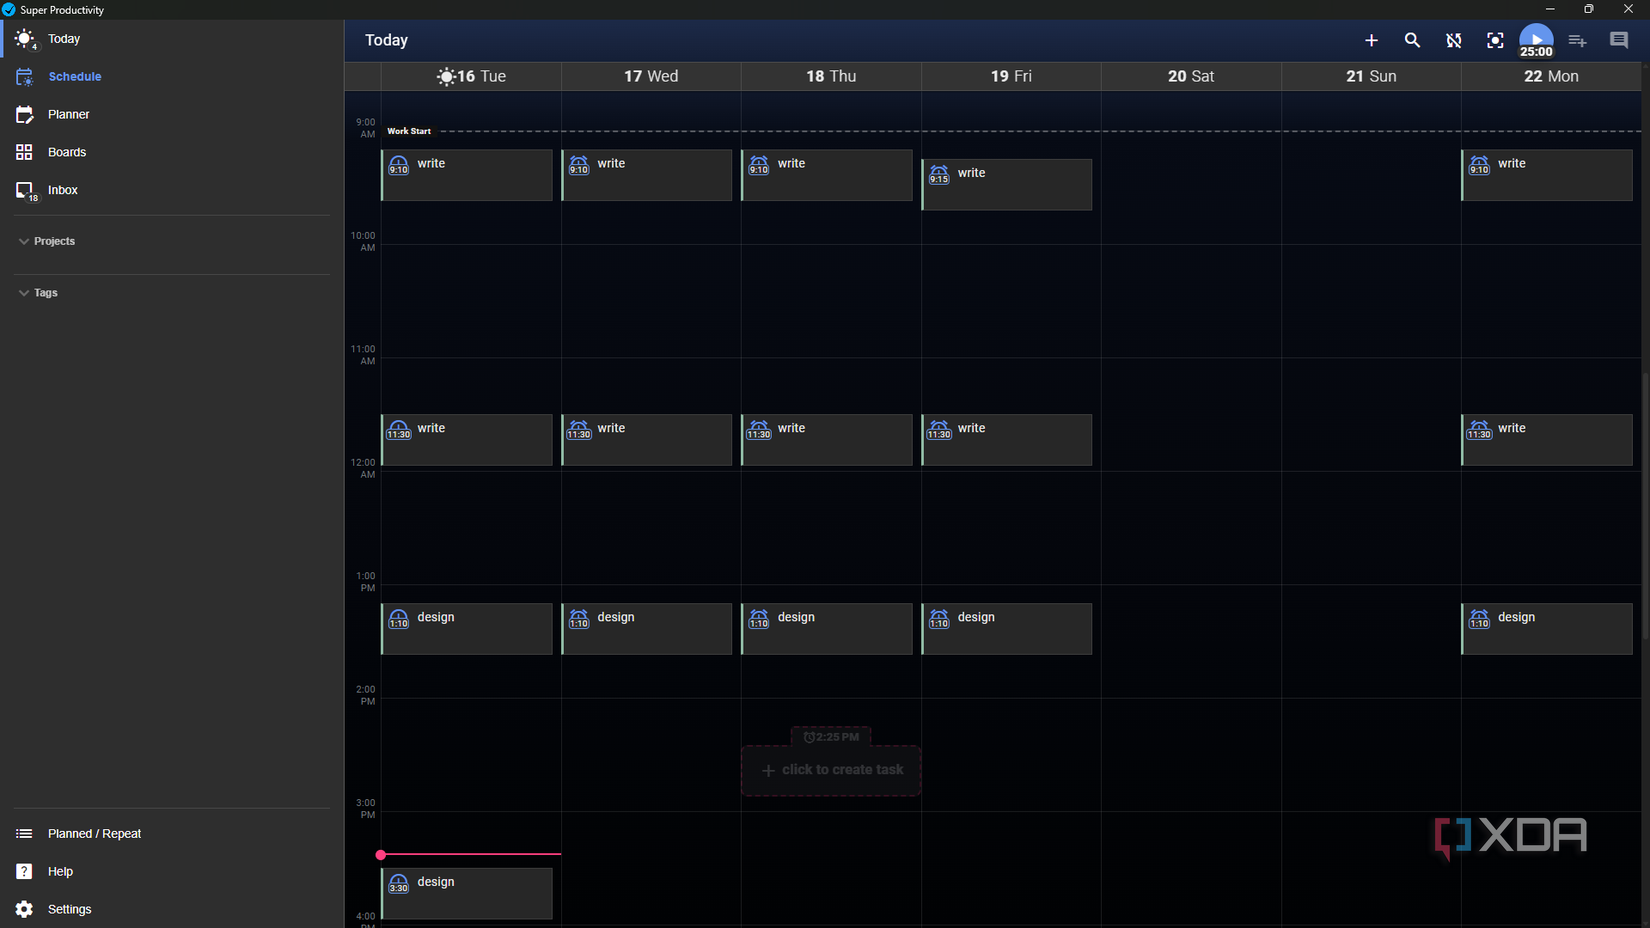Viewport: 1650px width, 928px height.
Task: Open the Planner section
Action: [172, 115]
